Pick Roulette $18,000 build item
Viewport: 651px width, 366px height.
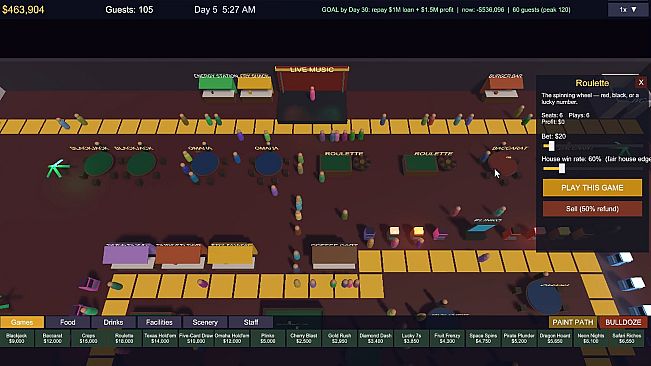point(124,338)
